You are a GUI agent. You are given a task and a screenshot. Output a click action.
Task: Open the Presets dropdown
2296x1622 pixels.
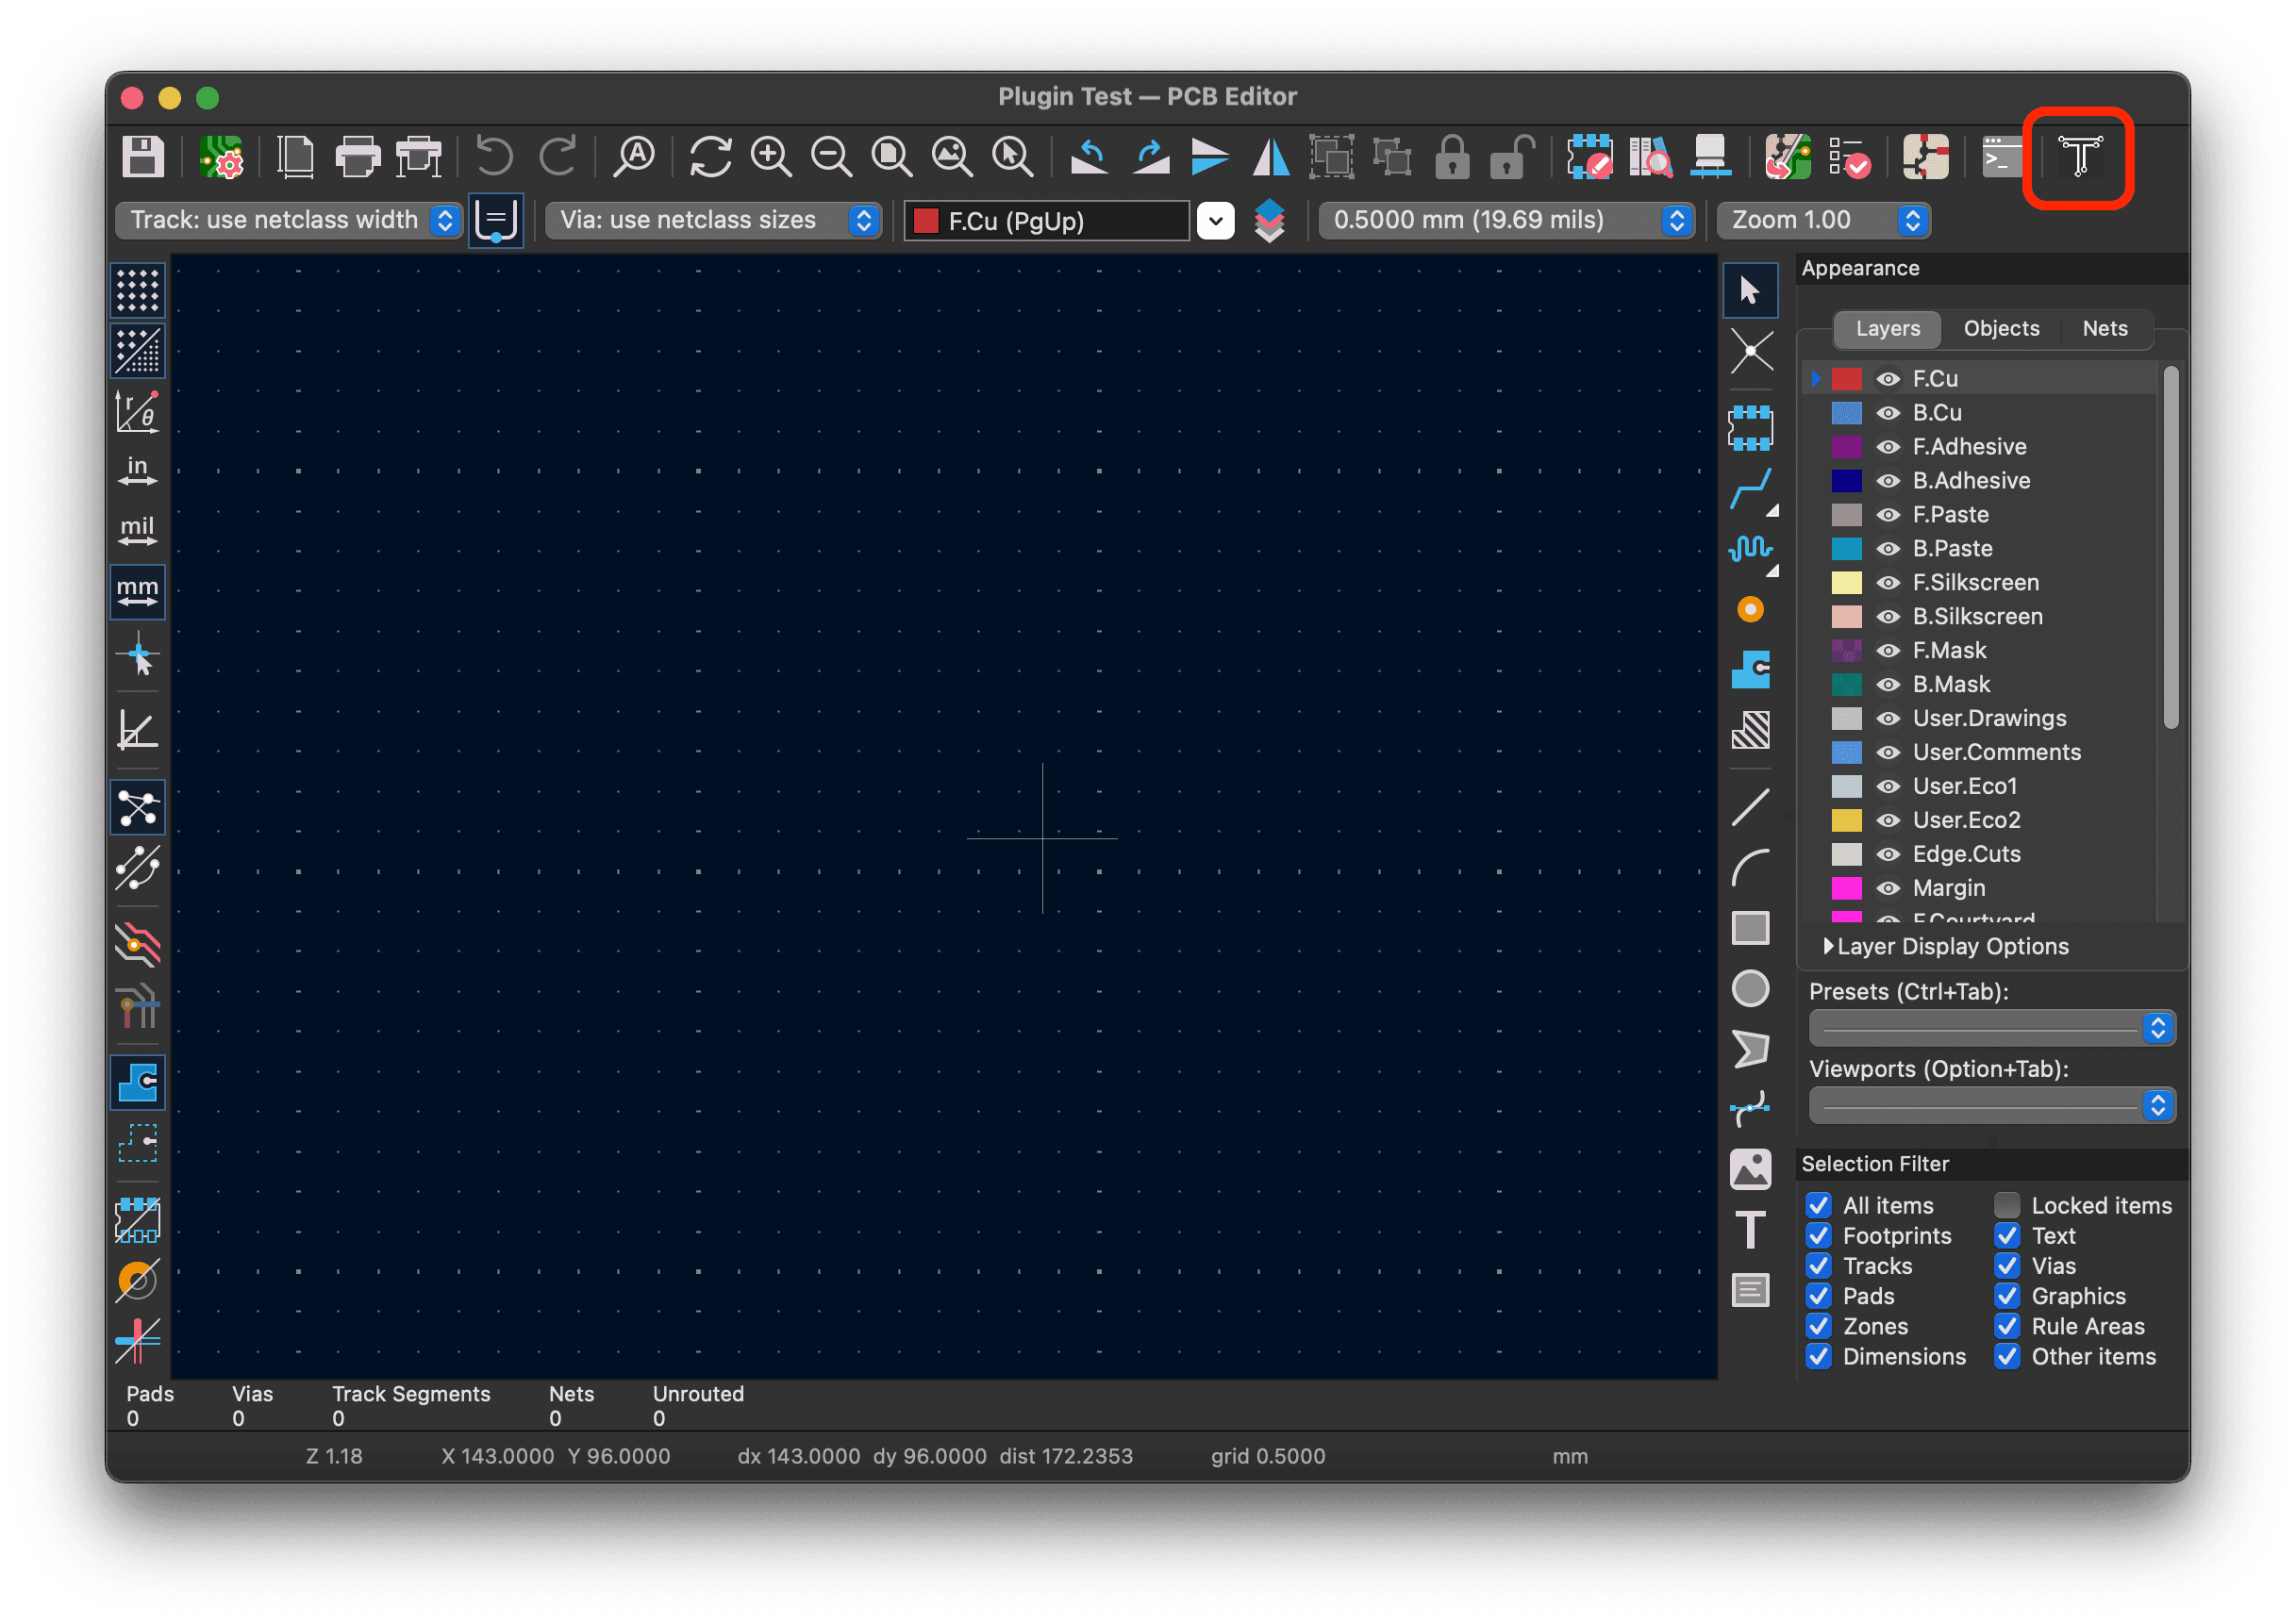coord(1991,1028)
